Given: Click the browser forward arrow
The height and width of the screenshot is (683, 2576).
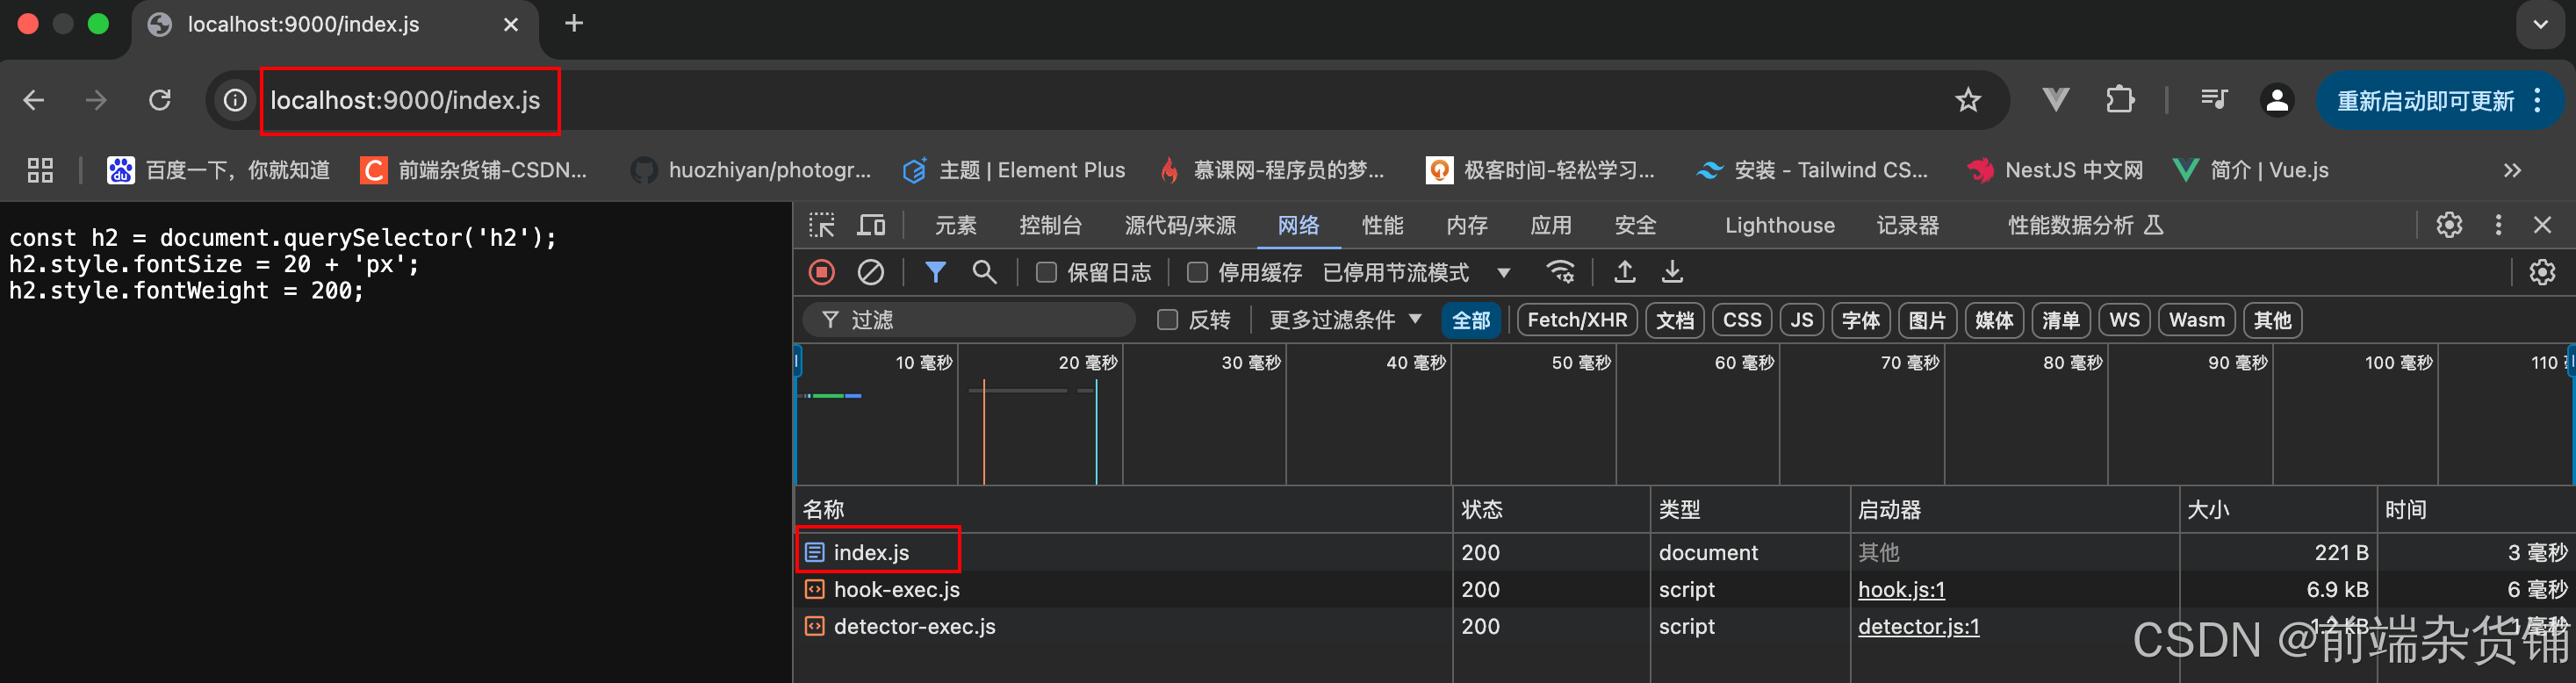Looking at the screenshot, I should [x=96, y=100].
